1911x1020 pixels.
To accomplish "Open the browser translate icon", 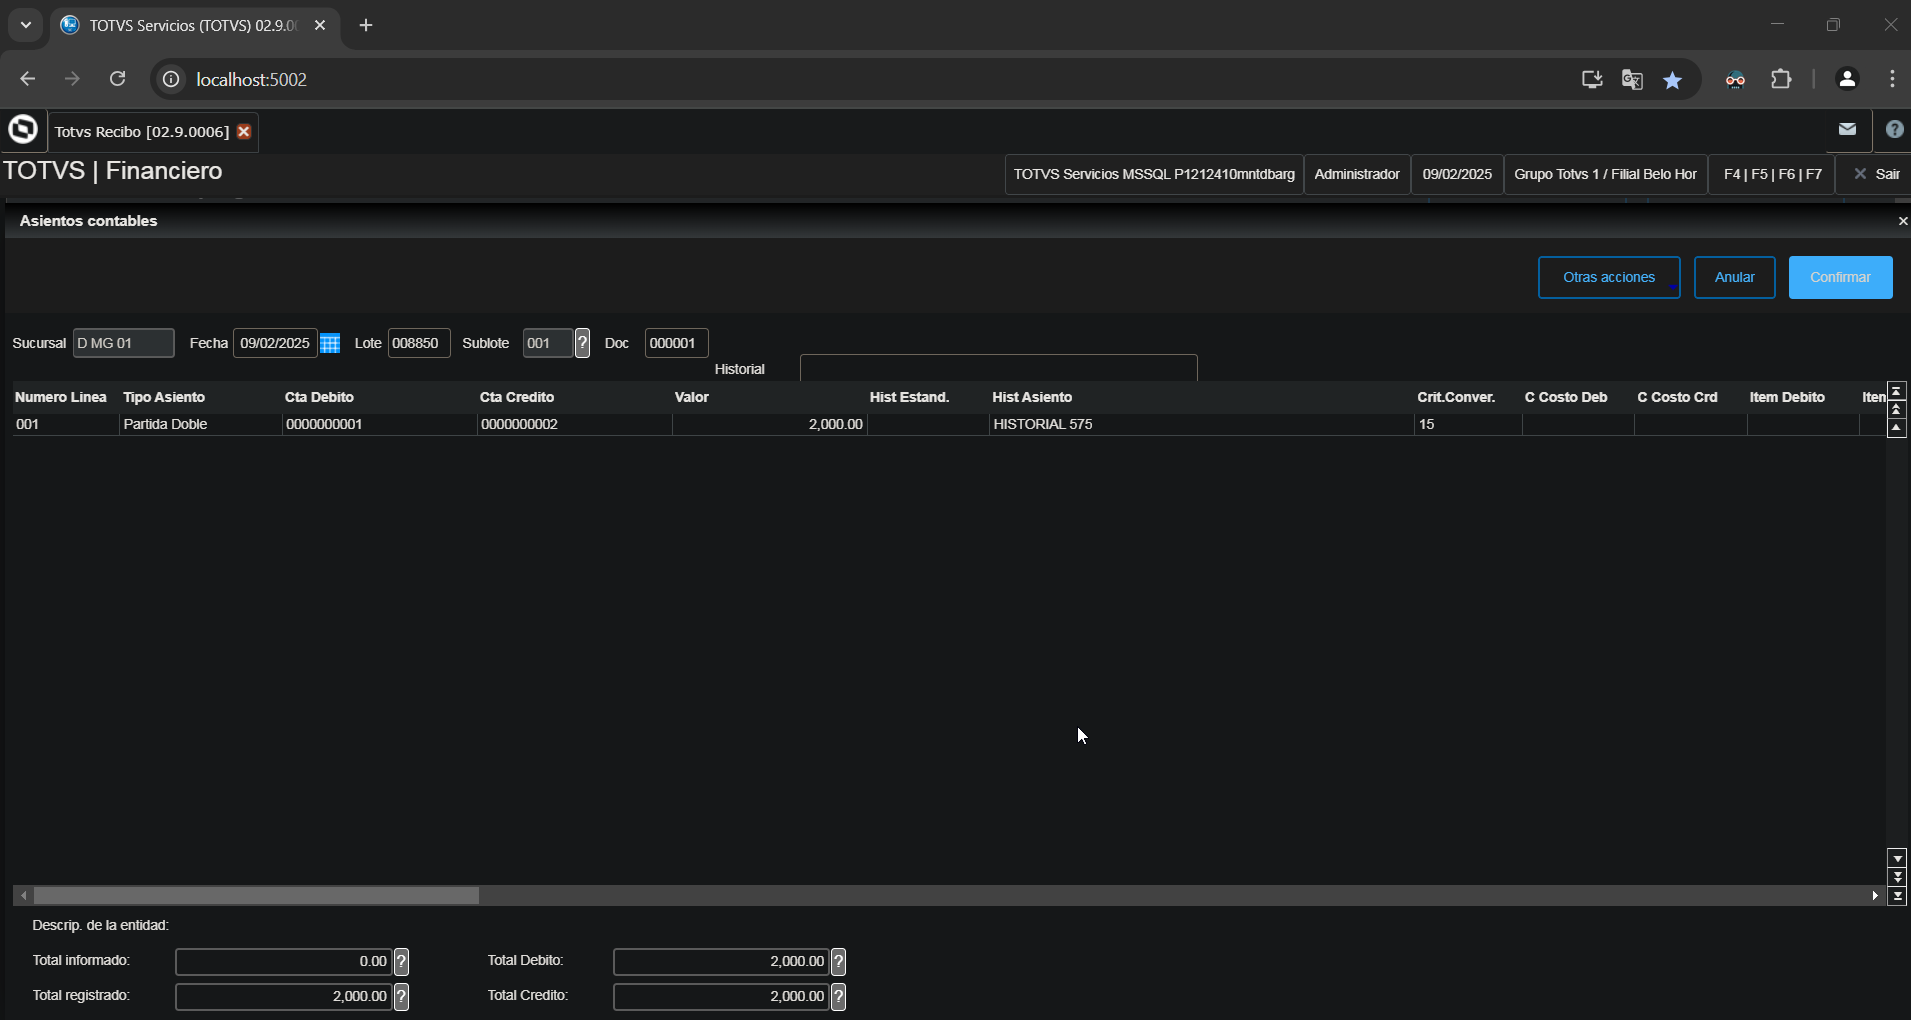I will click(1633, 80).
